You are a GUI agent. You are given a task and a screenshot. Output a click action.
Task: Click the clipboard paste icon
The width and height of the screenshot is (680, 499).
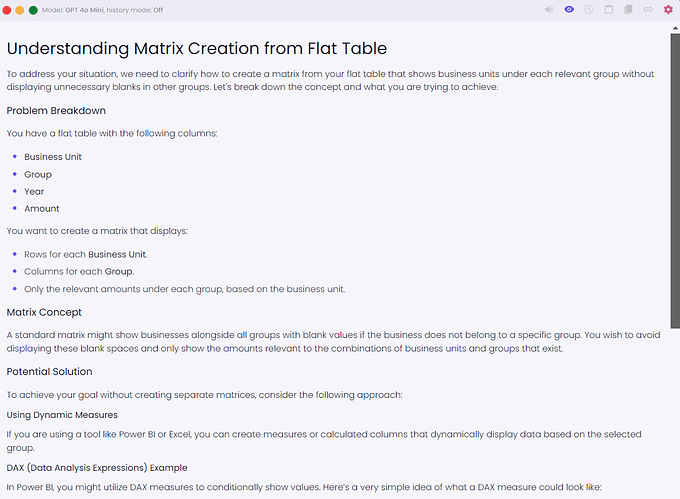click(x=608, y=10)
